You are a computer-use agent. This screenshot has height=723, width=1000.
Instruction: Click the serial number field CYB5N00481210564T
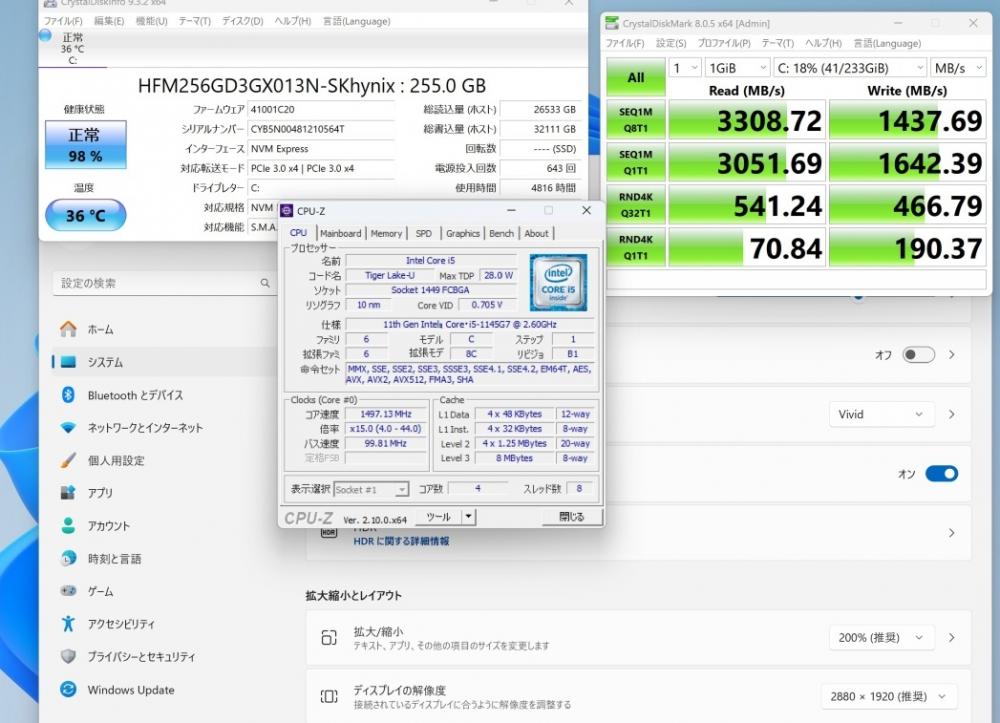pyautogui.click(x=321, y=129)
